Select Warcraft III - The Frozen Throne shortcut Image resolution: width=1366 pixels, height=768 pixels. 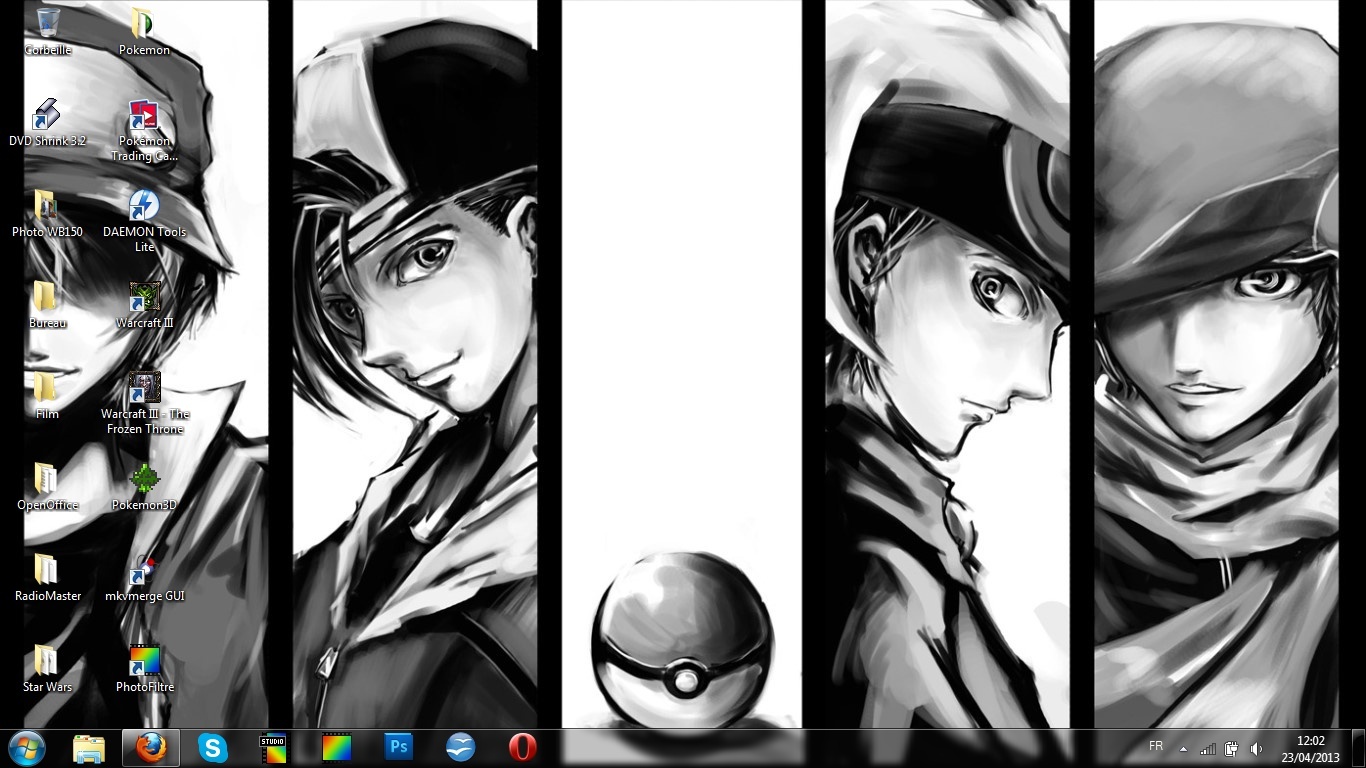pyautogui.click(x=144, y=402)
